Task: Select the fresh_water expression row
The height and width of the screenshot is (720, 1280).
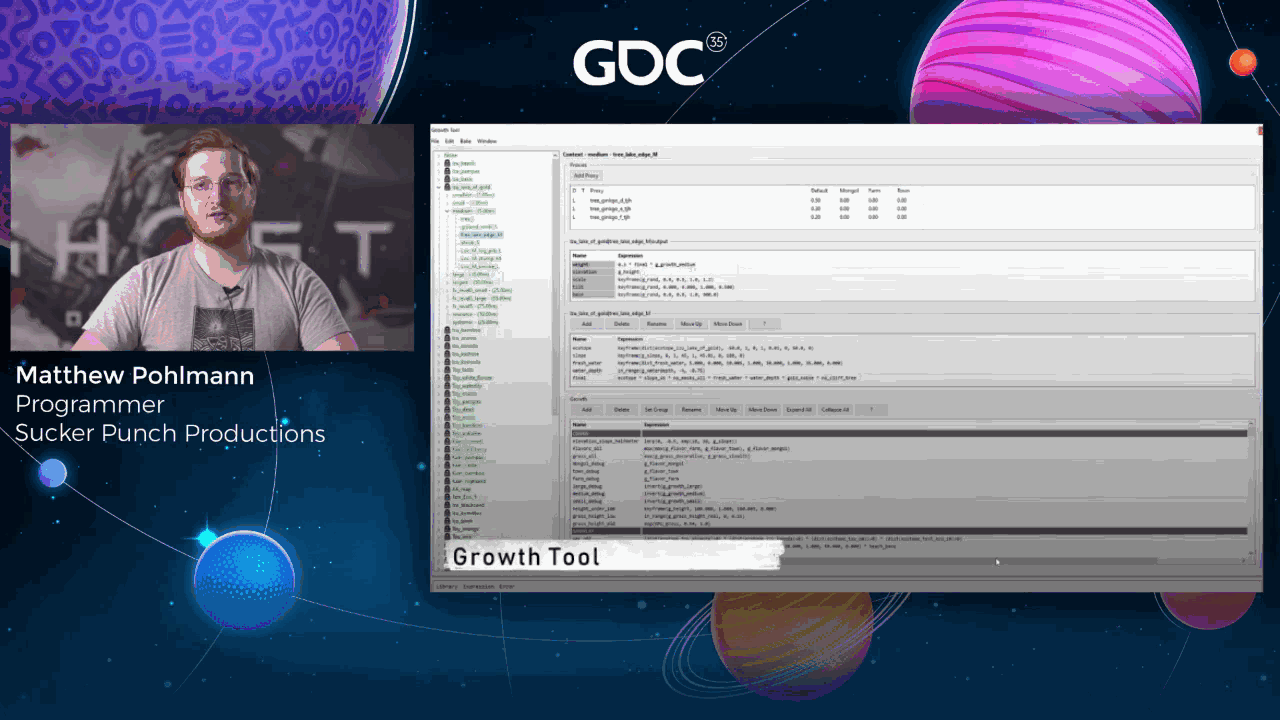Action: [x=913, y=363]
